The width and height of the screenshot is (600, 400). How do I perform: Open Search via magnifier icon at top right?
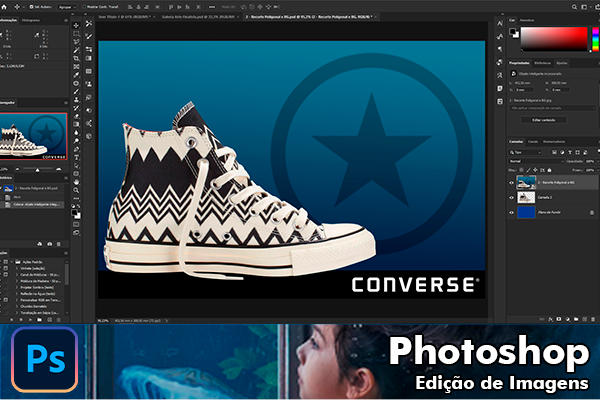574,7
